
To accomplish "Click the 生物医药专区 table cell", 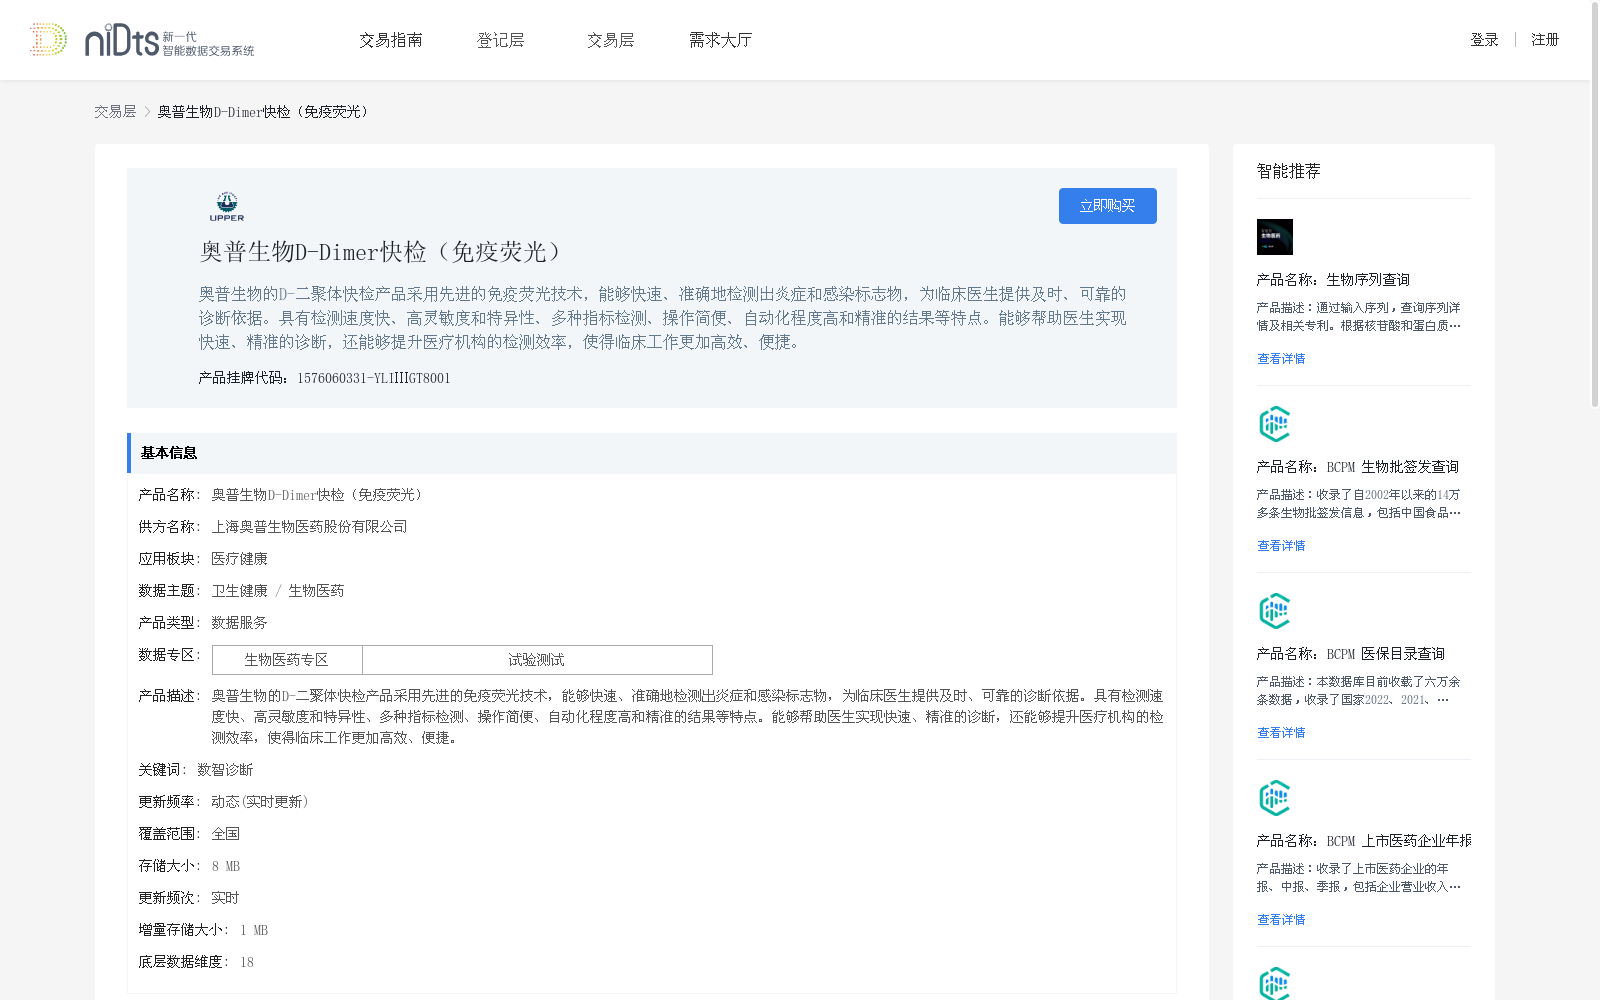I will [287, 660].
